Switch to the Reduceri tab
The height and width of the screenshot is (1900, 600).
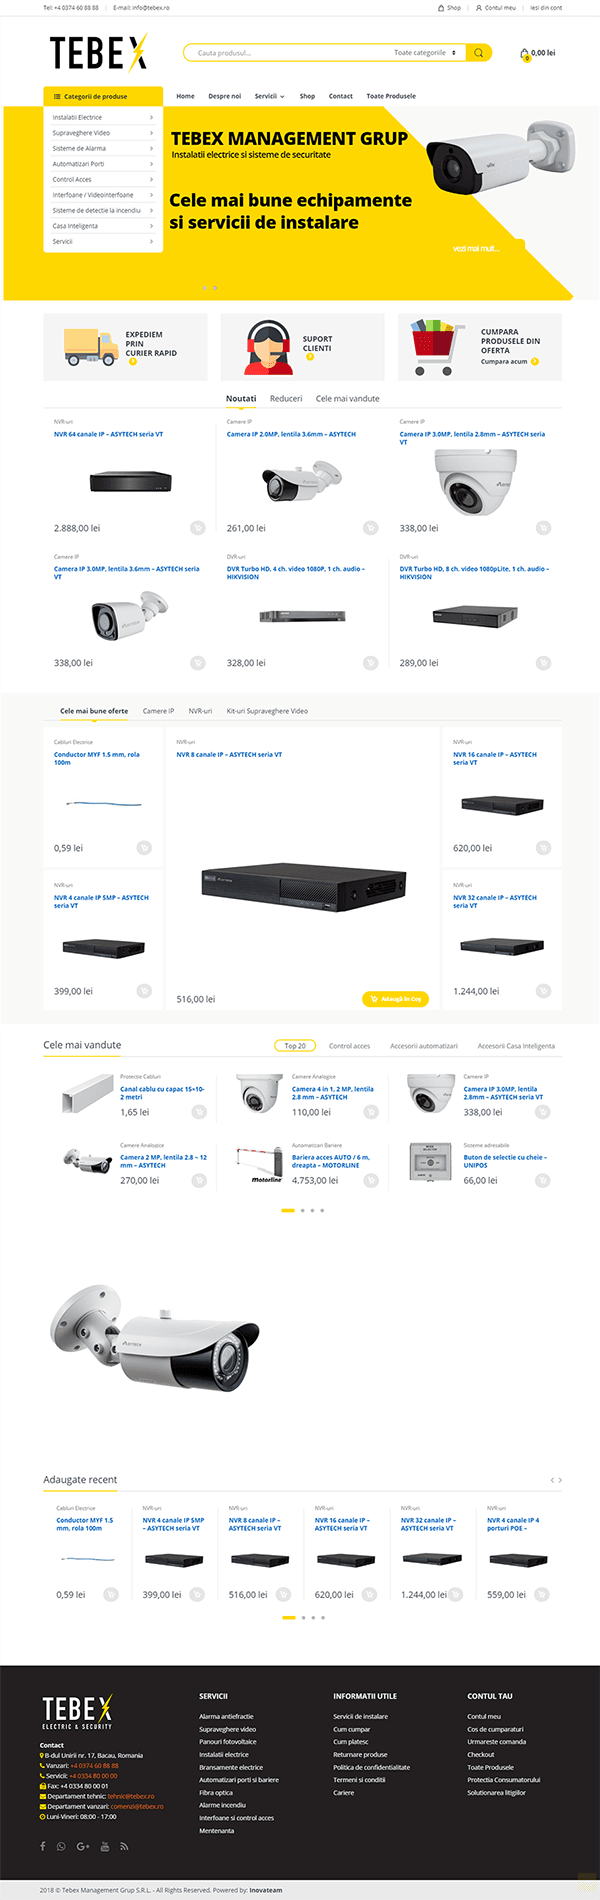[x=286, y=399]
